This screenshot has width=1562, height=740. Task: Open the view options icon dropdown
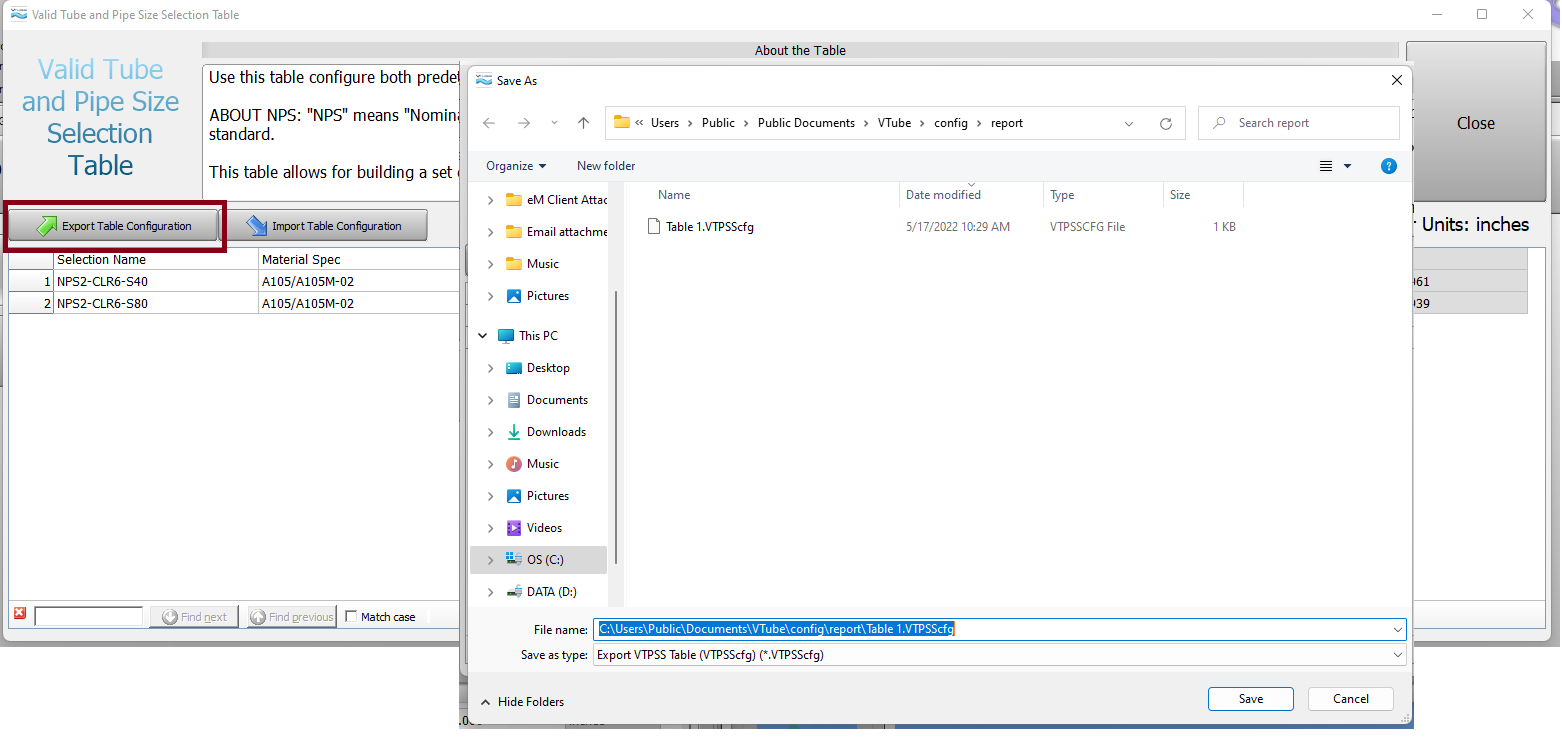1335,166
